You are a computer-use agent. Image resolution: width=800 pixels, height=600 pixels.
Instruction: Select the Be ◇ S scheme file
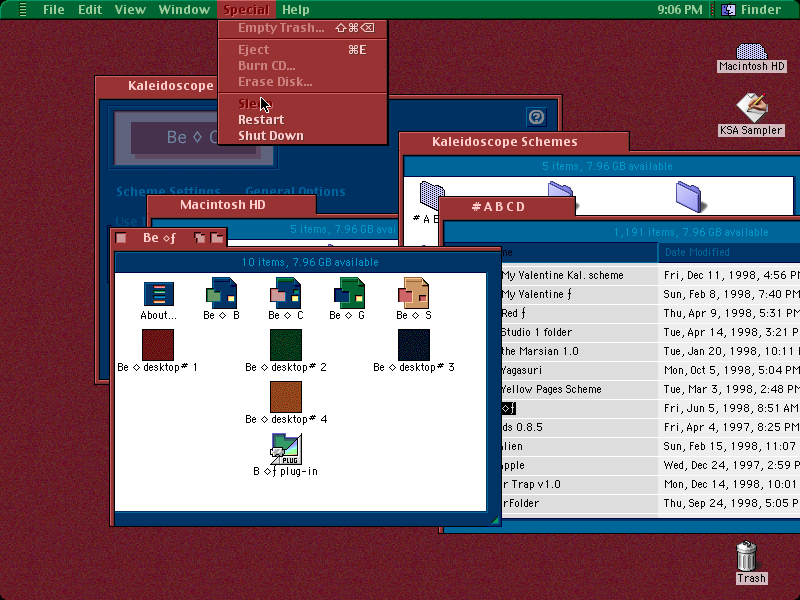(413, 293)
